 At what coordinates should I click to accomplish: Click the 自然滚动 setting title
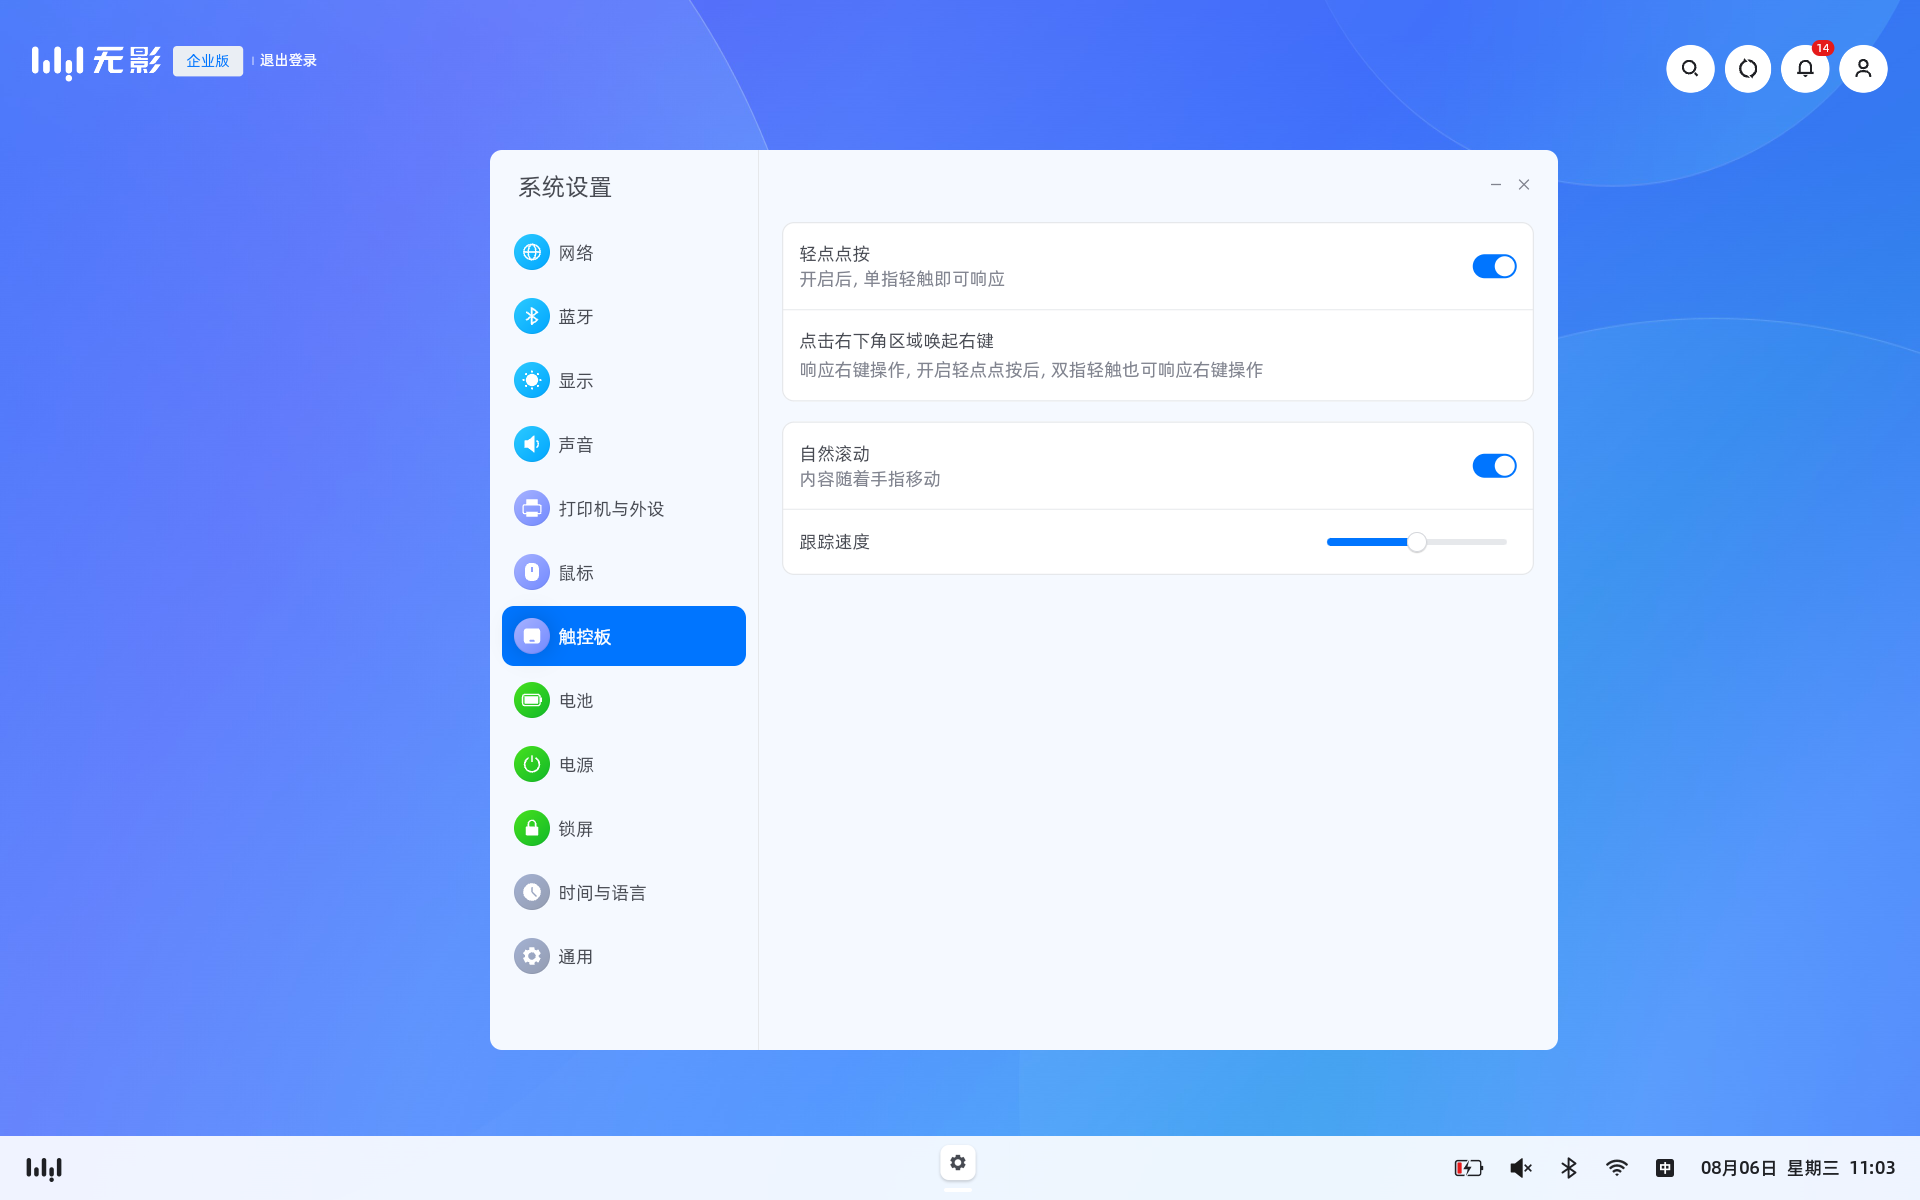pos(835,454)
